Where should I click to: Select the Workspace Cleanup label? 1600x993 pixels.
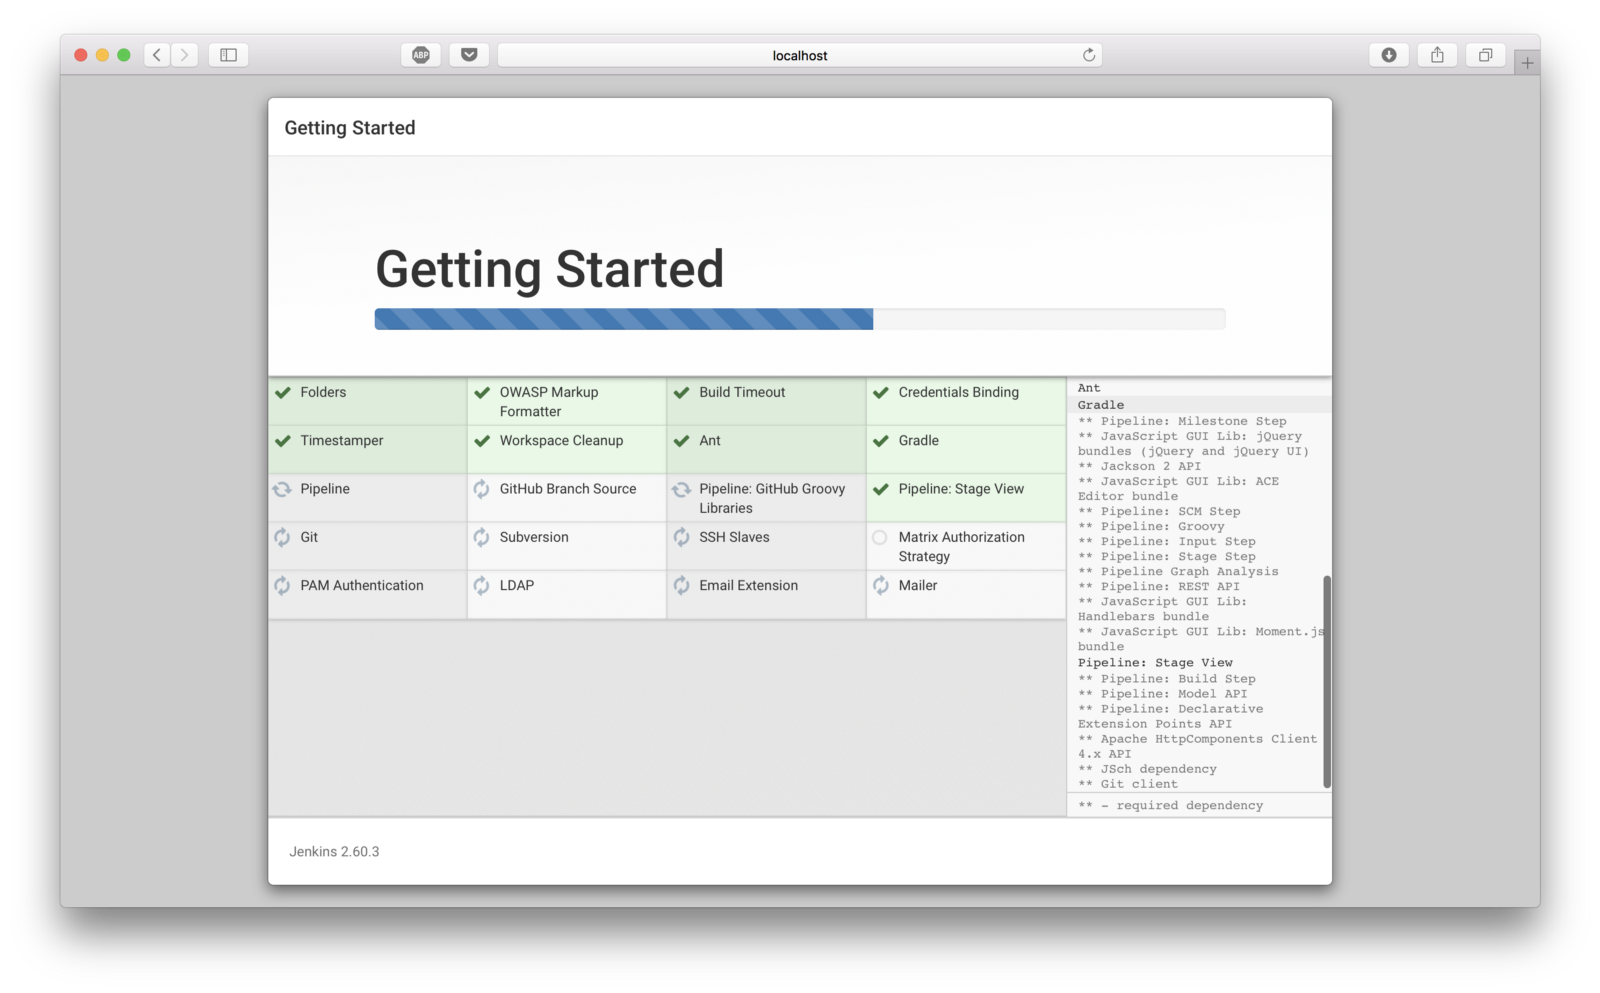point(561,441)
